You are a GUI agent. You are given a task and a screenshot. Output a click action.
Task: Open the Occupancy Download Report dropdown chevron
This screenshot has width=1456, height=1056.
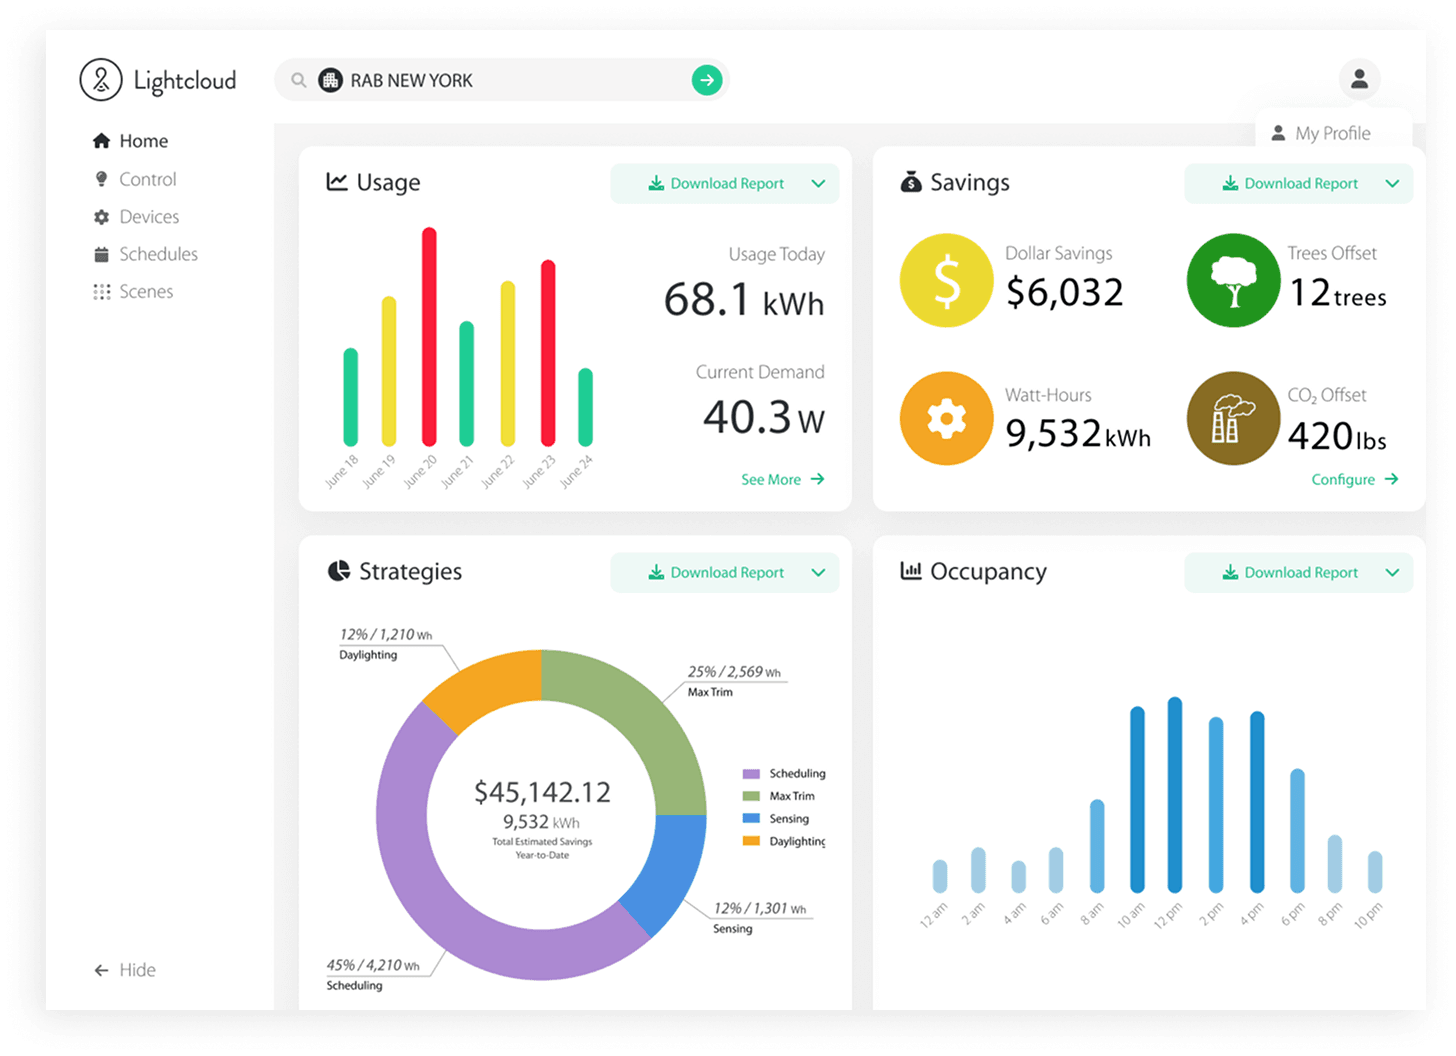(1392, 572)
